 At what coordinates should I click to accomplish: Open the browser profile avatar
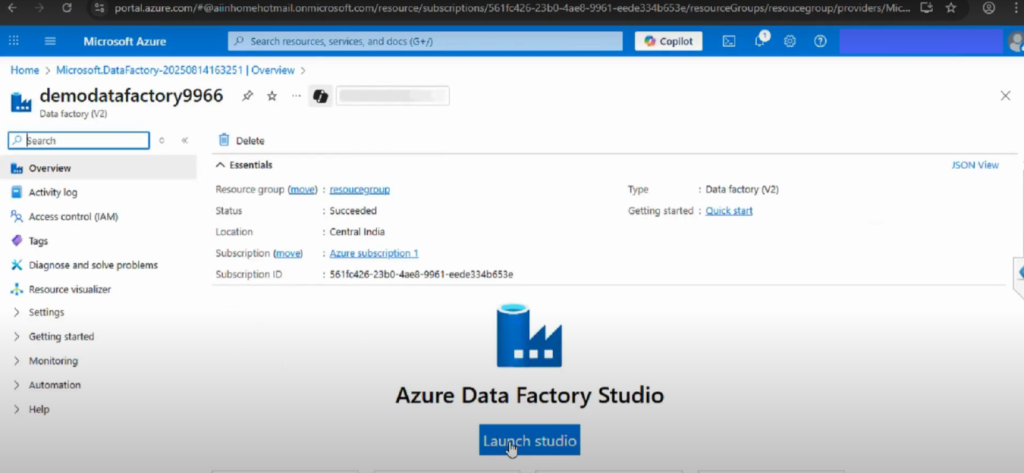pos(989,8)
